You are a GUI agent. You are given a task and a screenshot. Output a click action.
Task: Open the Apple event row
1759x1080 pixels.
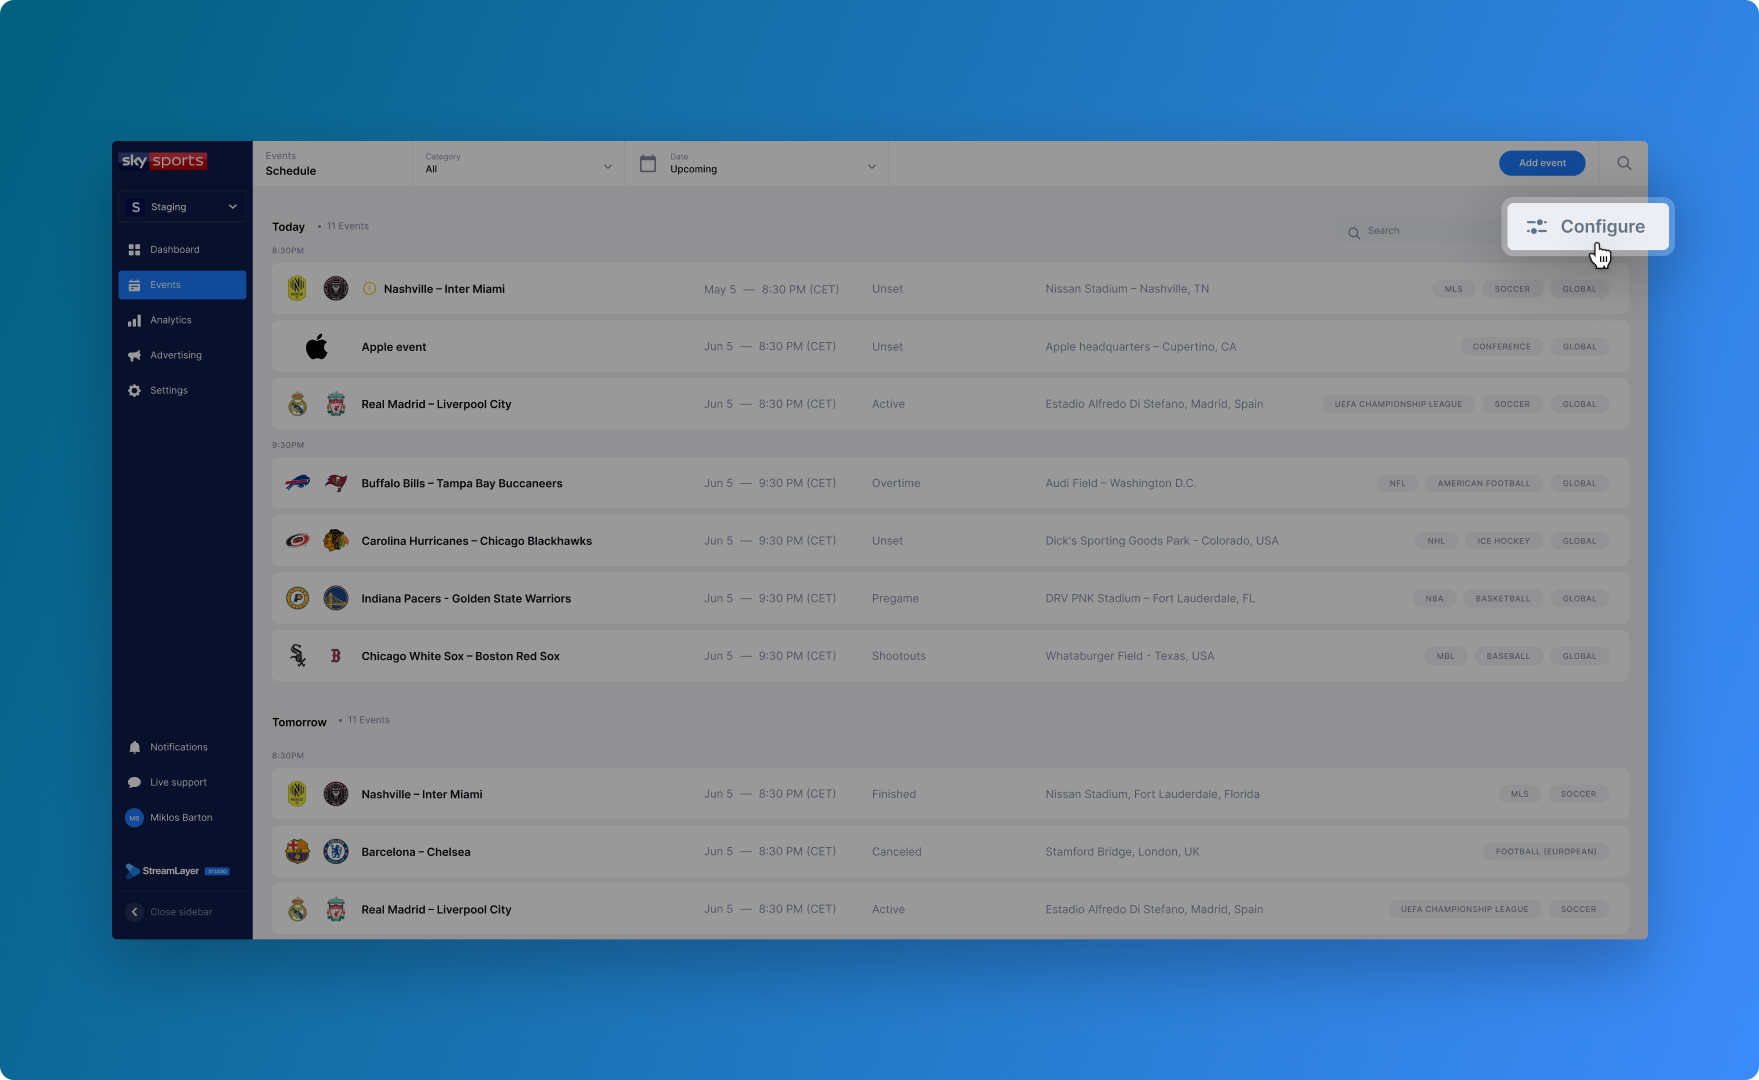coord(950,347)
